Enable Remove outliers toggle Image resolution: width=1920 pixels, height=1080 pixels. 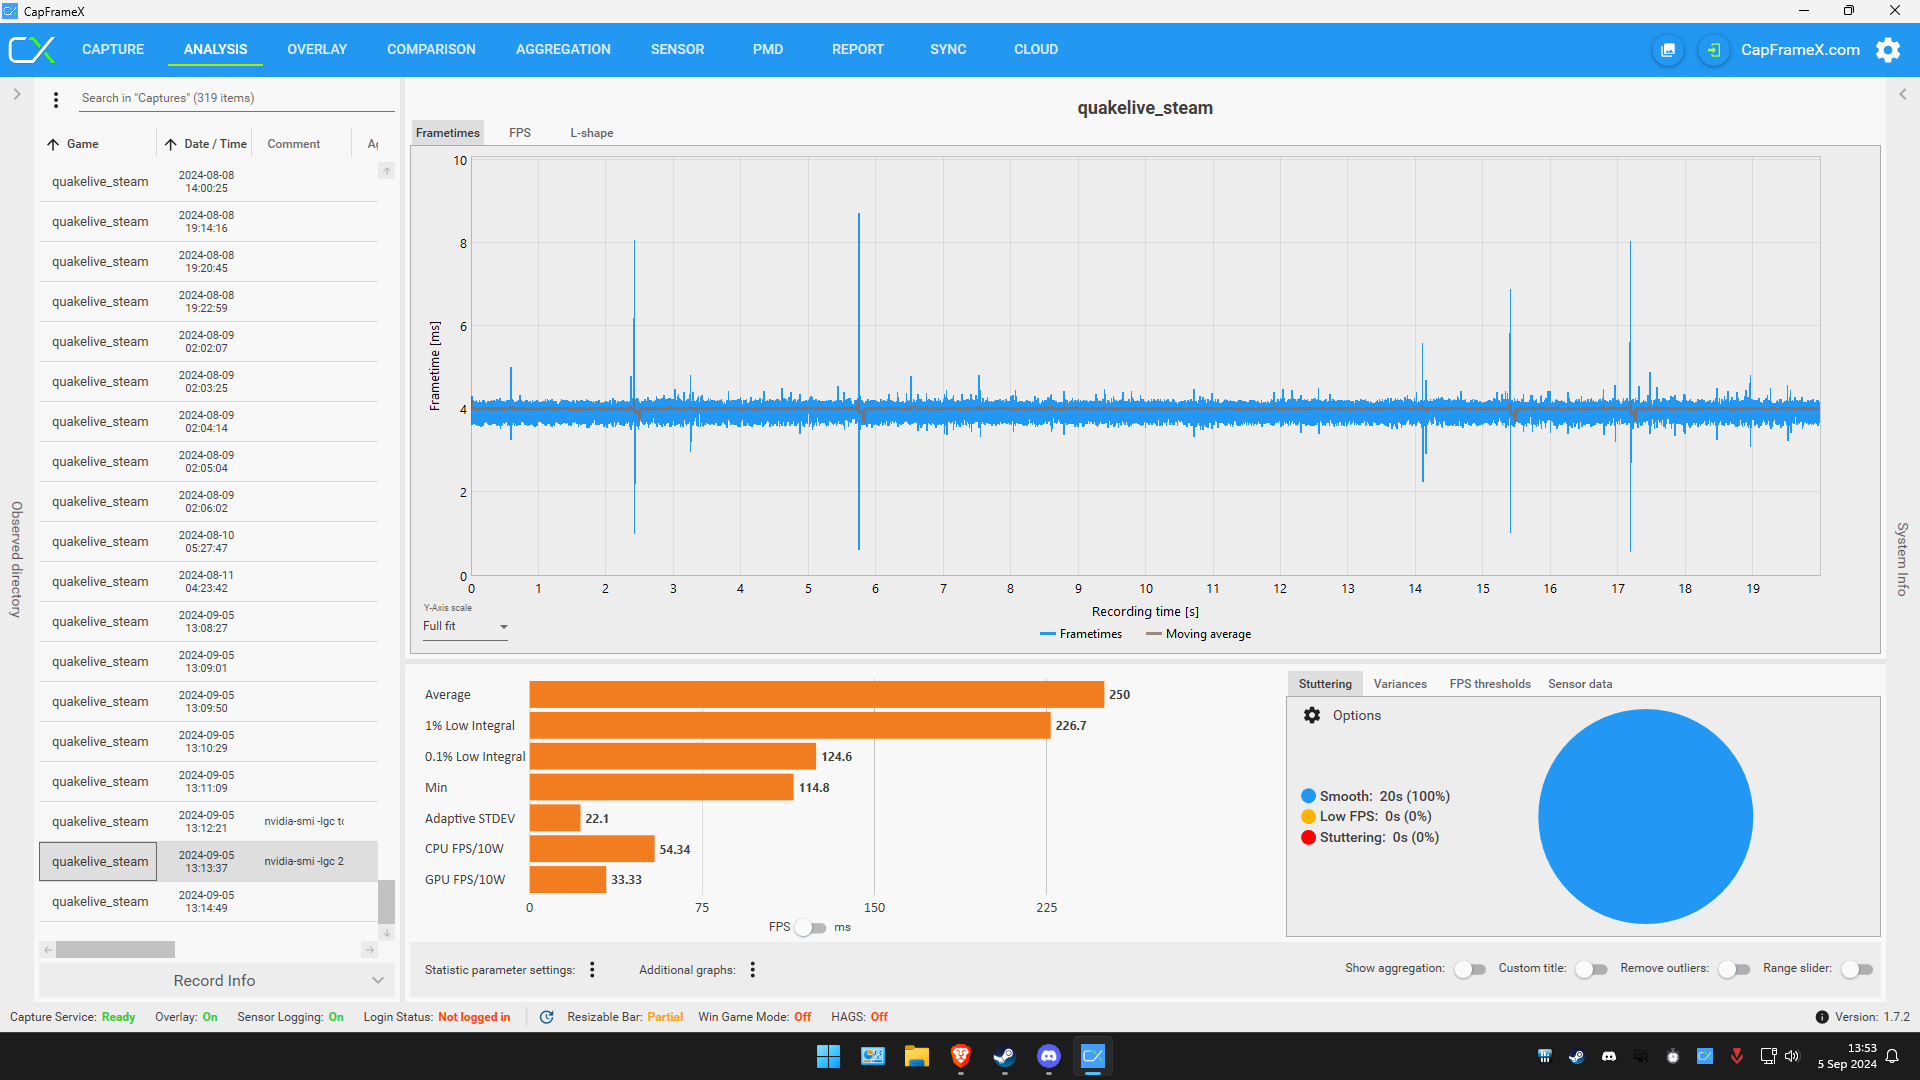point(1734,969)
